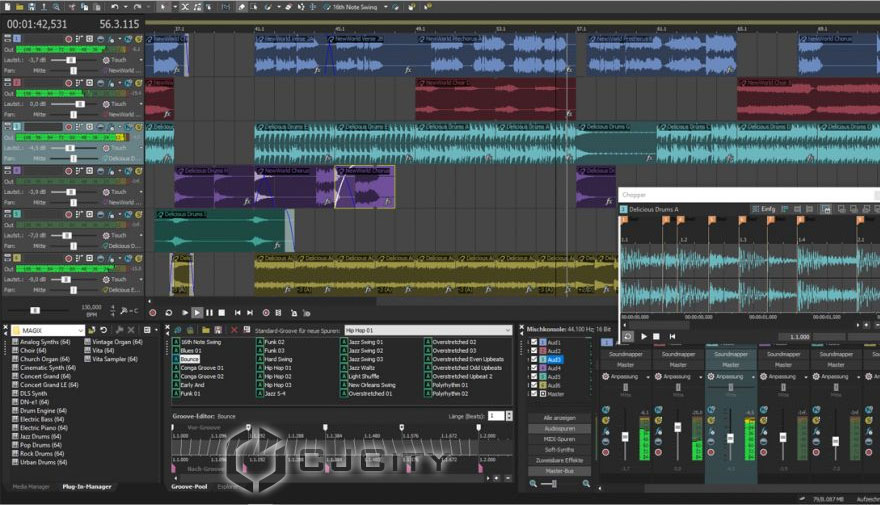Click red delete X icon in Groove-Pool toolbar
880x505 pixels.
(235, 329)
